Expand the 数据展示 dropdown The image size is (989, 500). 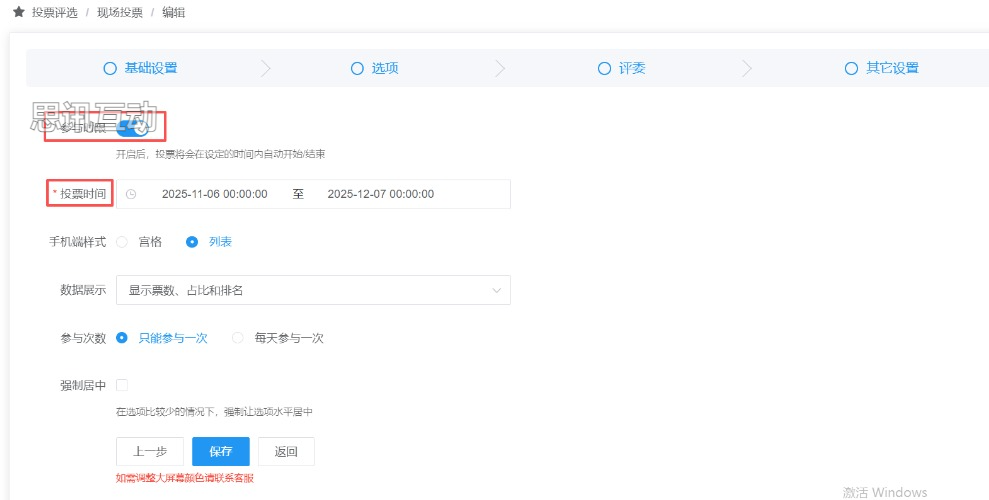pos(313,290)
